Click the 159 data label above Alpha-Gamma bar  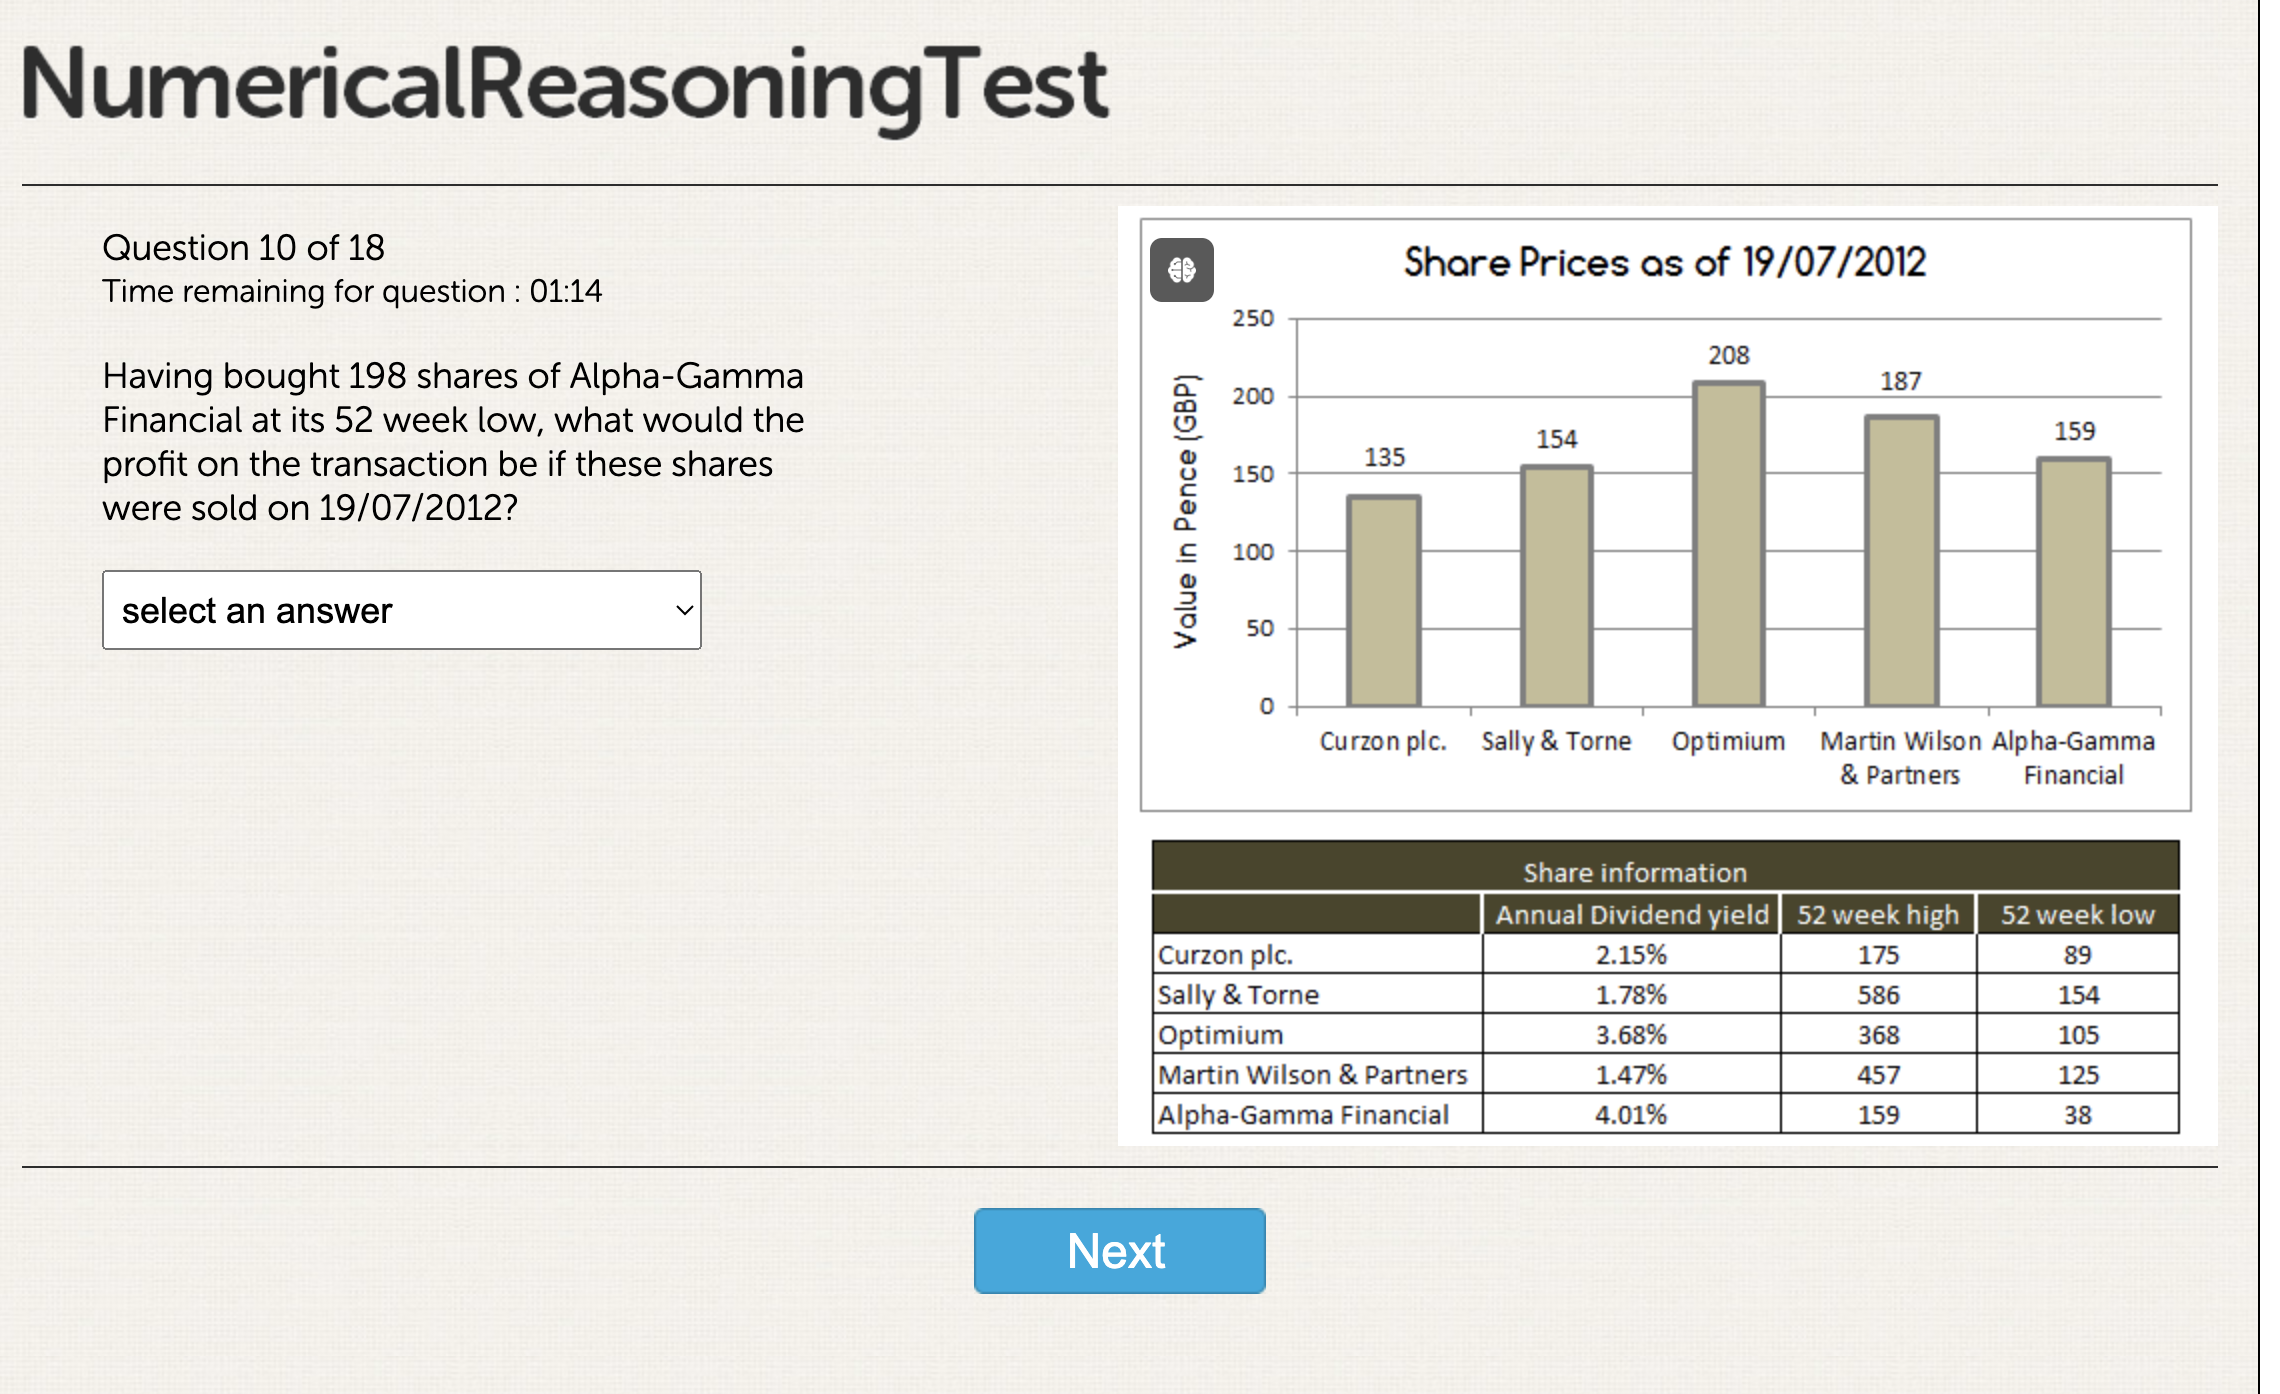pyautogui.click(x=2074, y=431)
